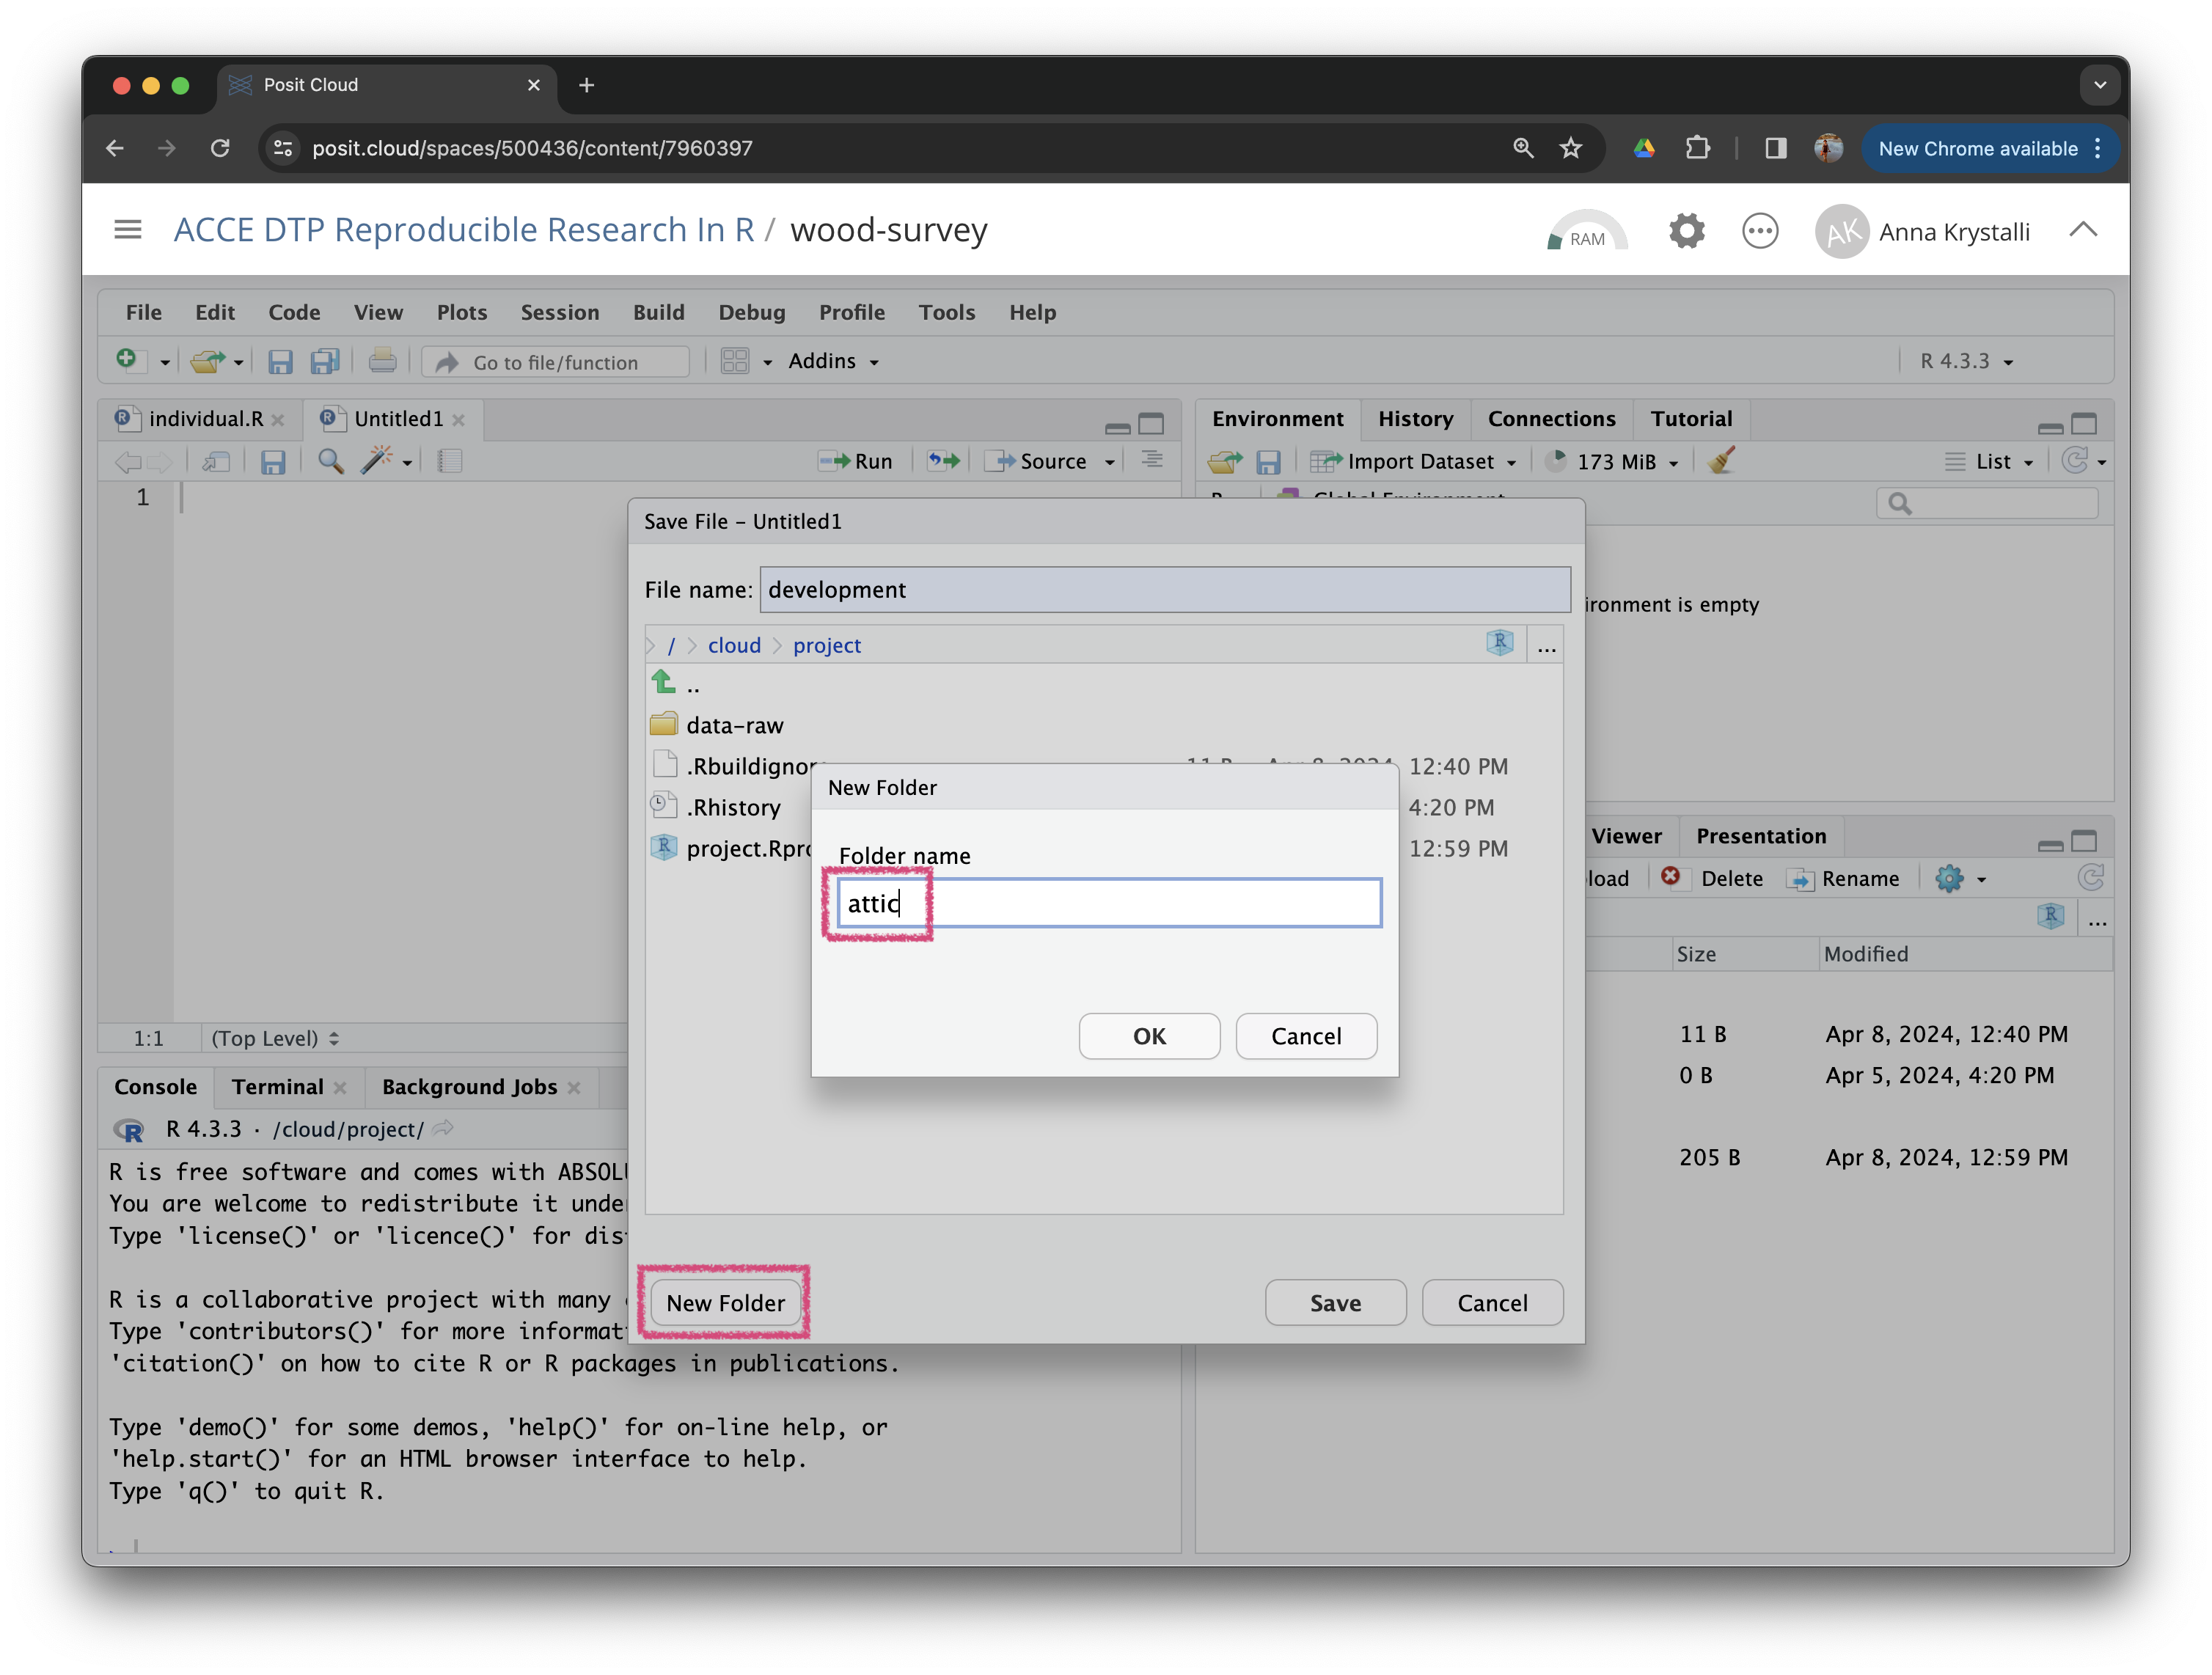
Task: Open the File menu
Action: 143,312
